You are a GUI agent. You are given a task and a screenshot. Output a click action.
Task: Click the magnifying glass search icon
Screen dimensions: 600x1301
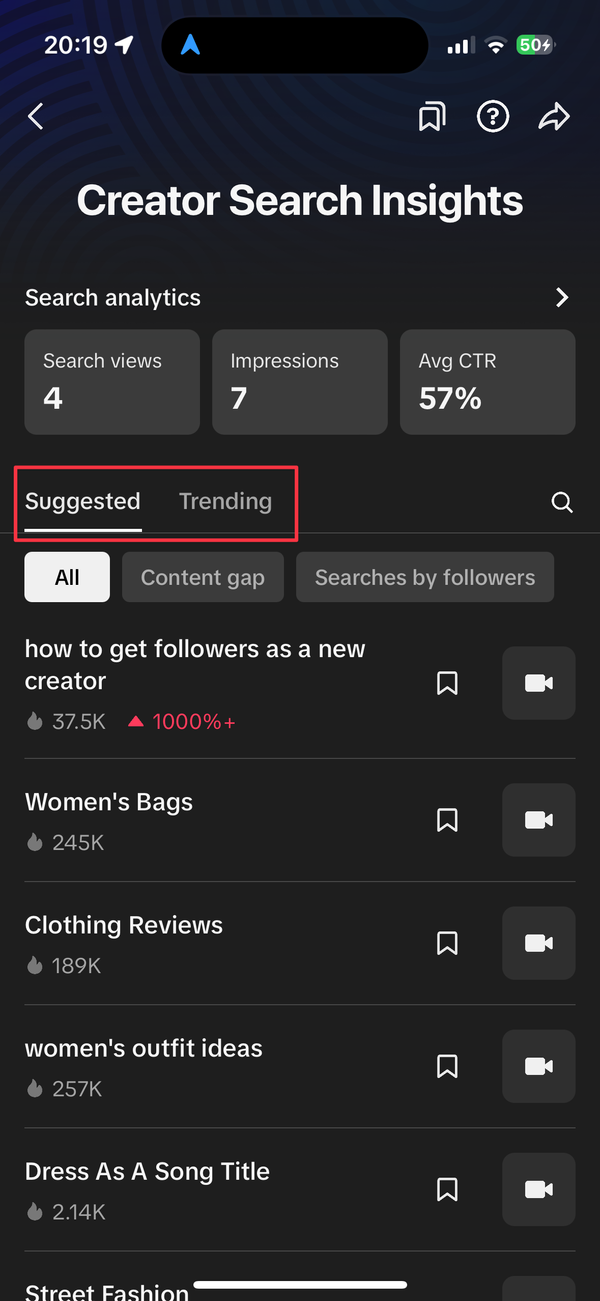pyautogui.click(x=562, y=502)
